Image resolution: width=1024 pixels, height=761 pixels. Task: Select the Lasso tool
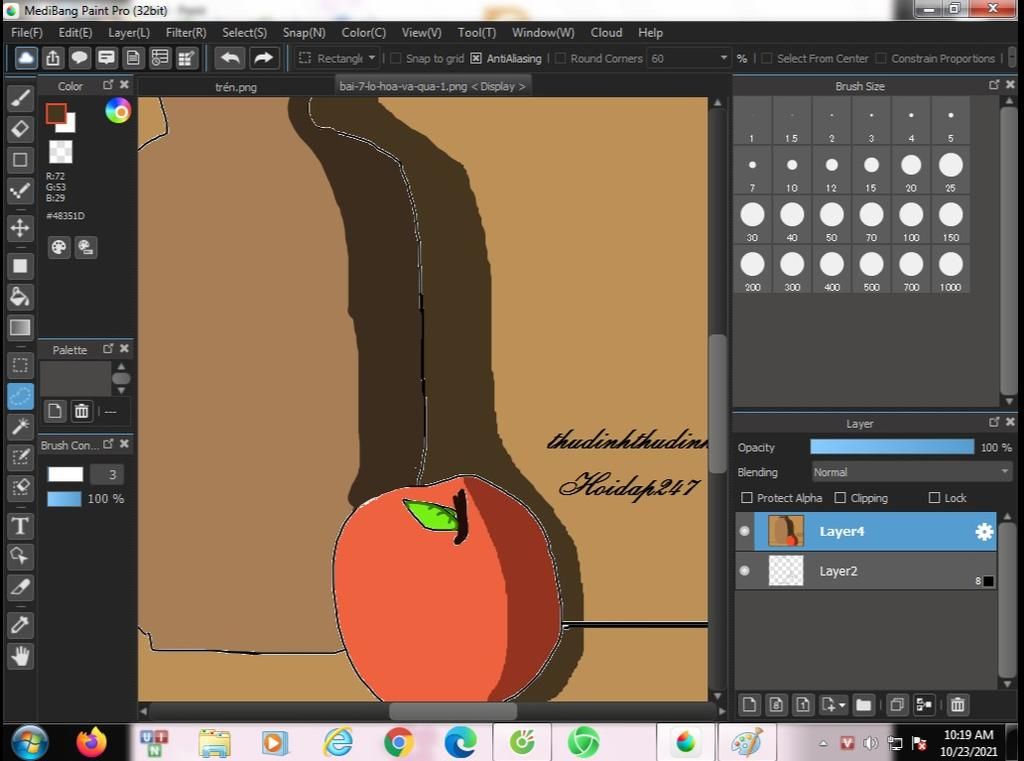pyautogui.click(x=20, y=396)
